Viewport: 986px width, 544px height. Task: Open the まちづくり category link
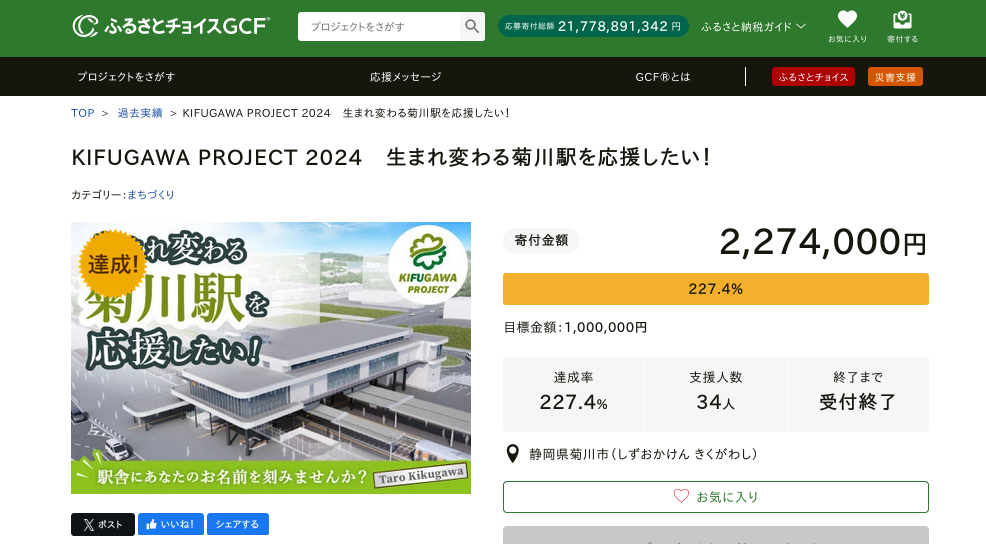pos(151,194)
